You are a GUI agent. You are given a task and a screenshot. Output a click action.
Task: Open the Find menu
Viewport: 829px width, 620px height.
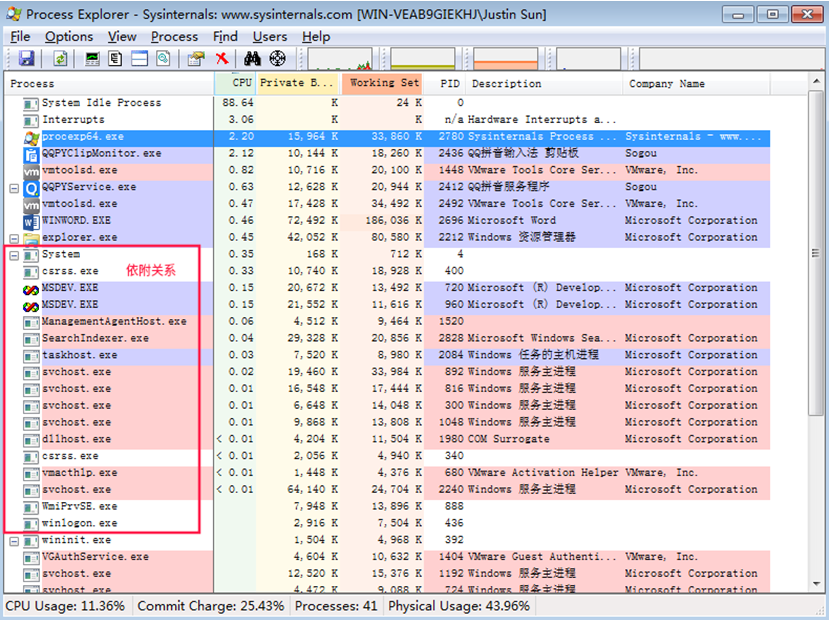point(225,36)
